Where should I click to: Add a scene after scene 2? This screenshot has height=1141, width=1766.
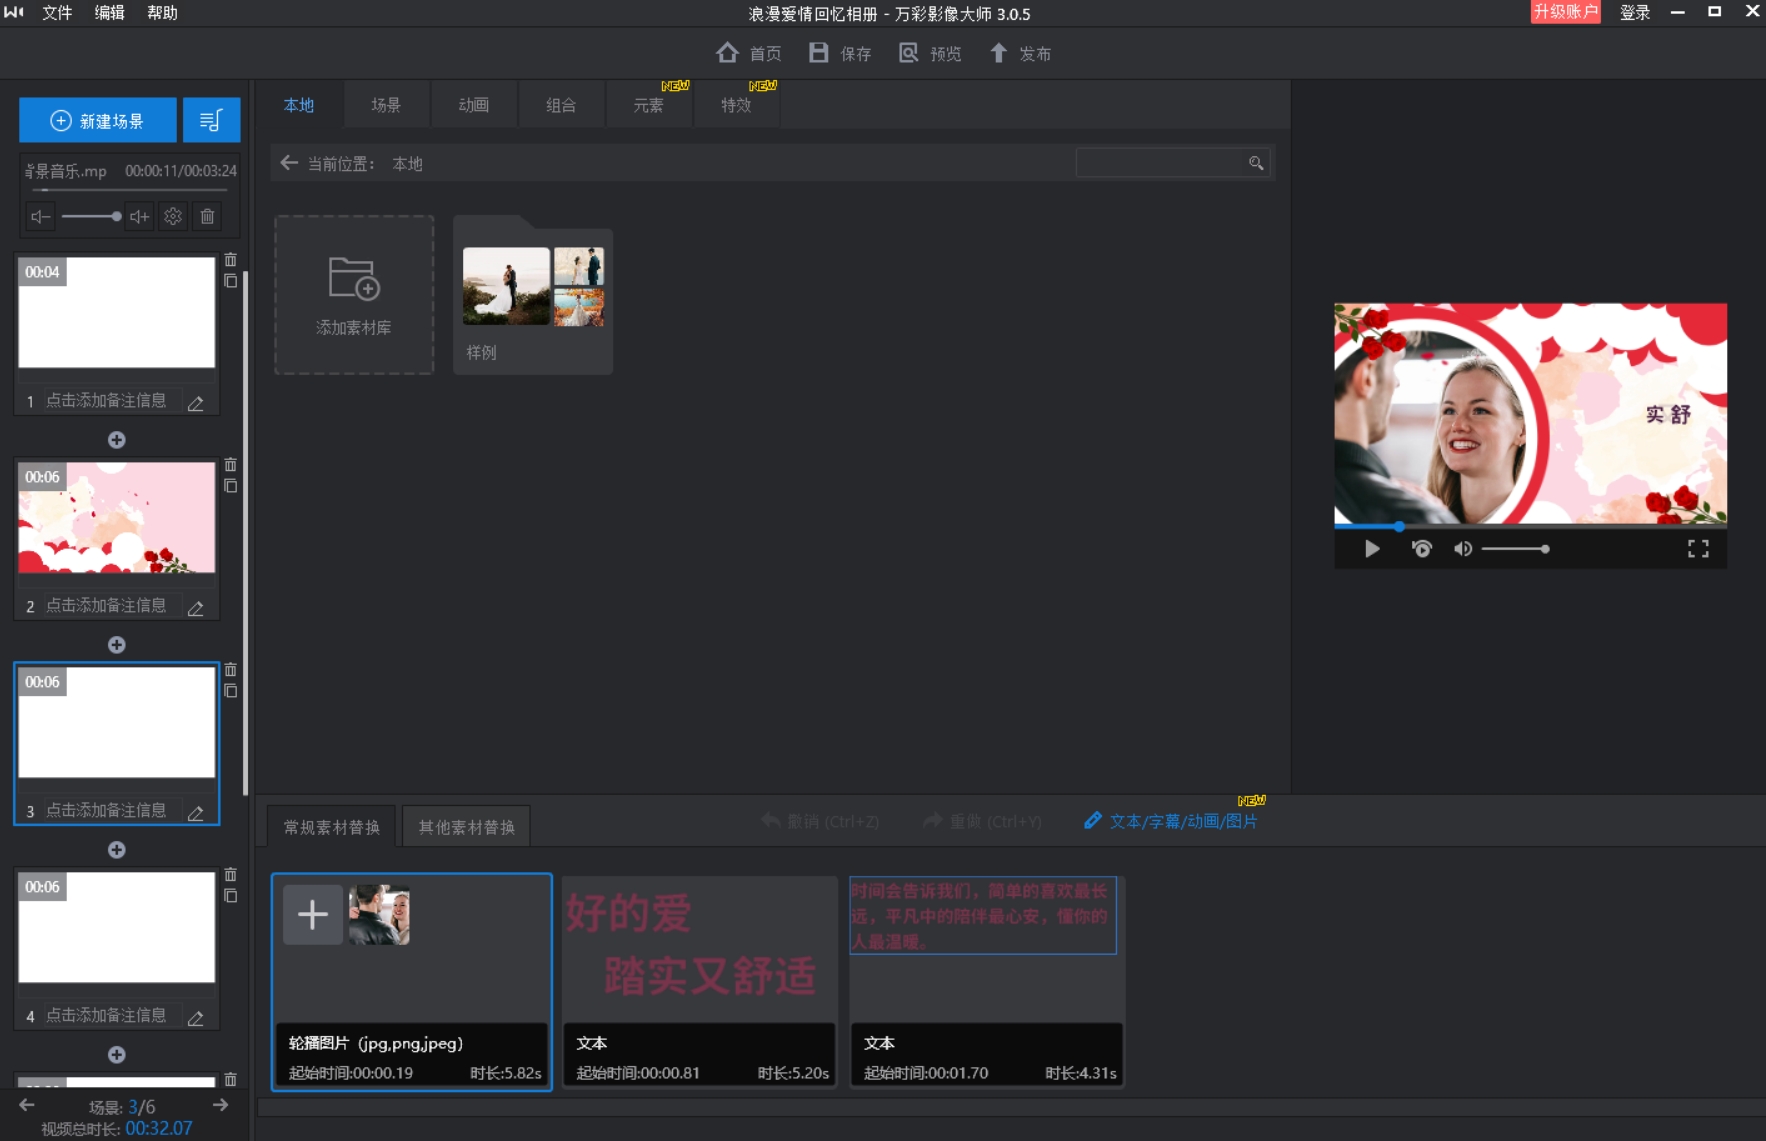(117, 645)
